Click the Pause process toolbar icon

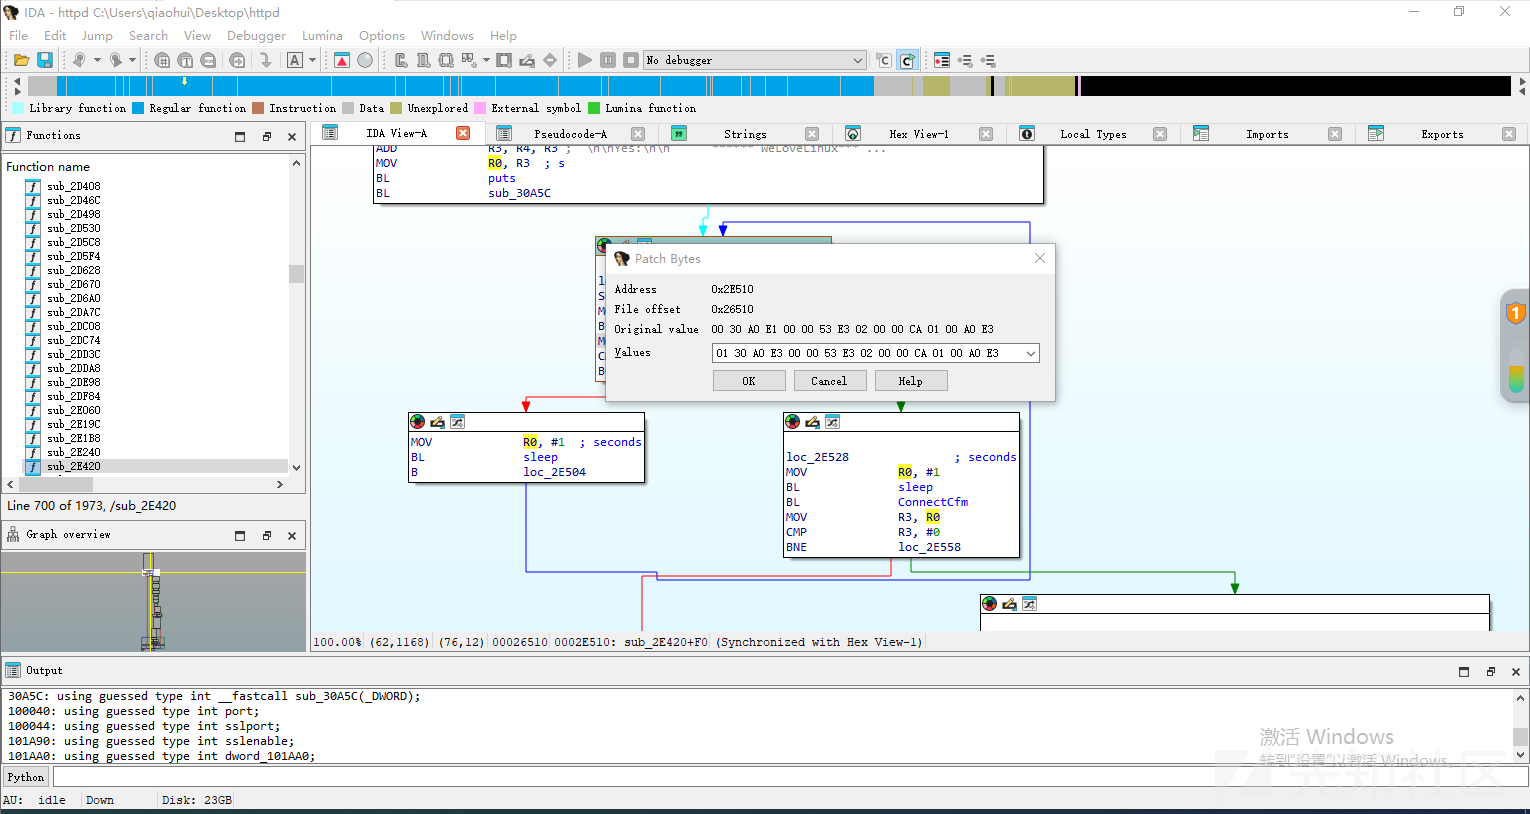pyautogui.click(x=608, y=60)
